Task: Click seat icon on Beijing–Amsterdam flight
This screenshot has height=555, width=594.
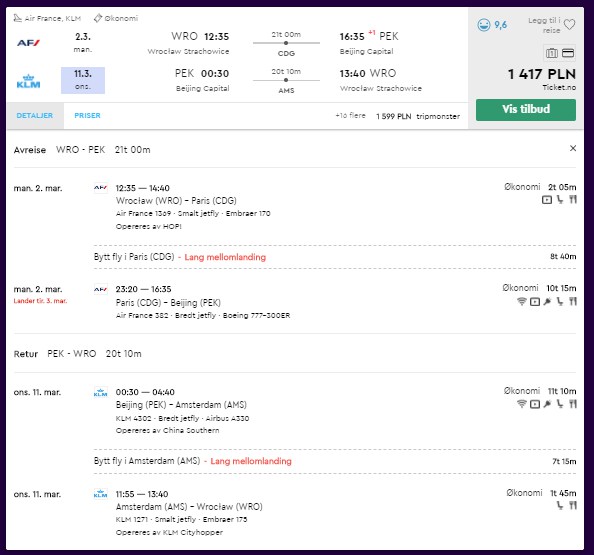Action: tap(560, 404)
